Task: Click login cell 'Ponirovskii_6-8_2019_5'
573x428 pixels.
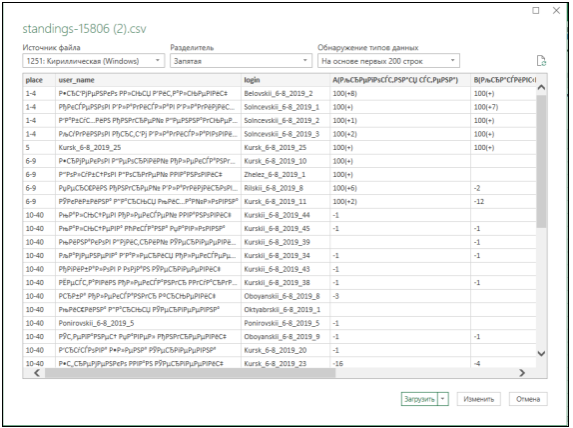Action: 285,323
